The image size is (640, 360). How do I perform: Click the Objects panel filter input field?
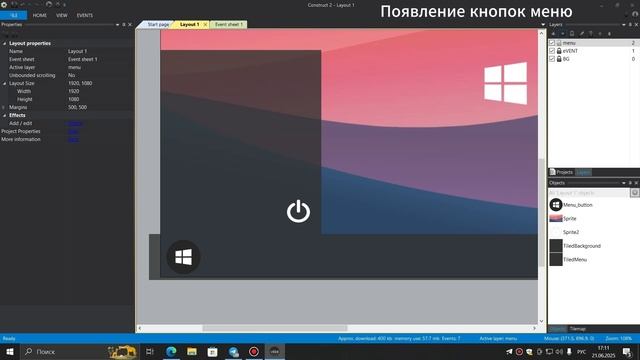[589, 193]
